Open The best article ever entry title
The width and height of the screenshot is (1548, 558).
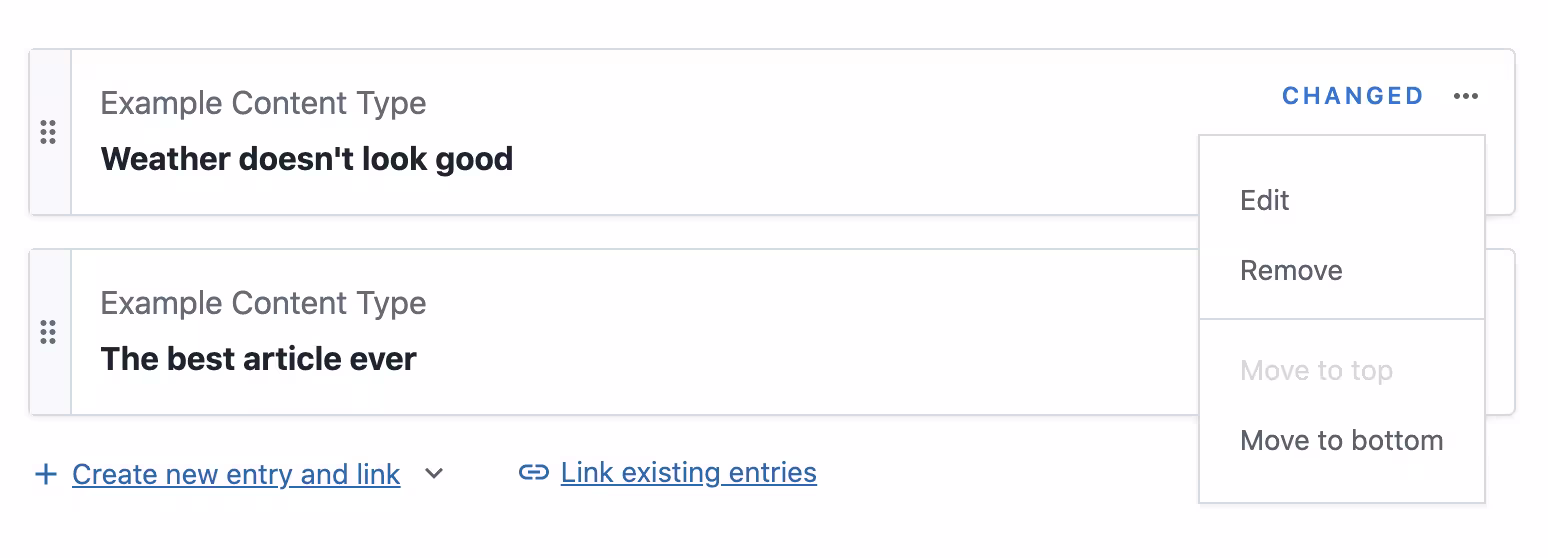tap(259, 359)
